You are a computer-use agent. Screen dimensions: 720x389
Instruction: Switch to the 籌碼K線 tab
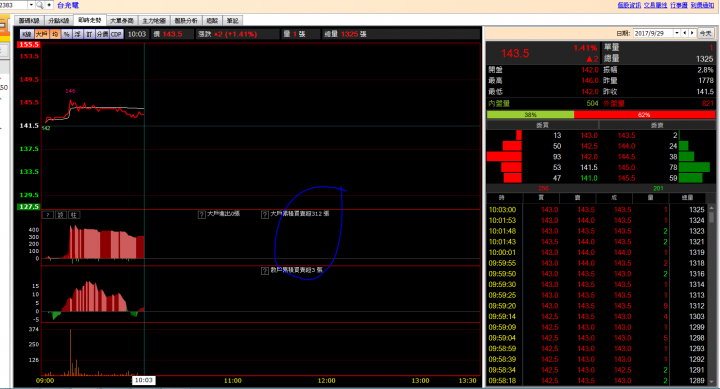(x=29, y=21)
